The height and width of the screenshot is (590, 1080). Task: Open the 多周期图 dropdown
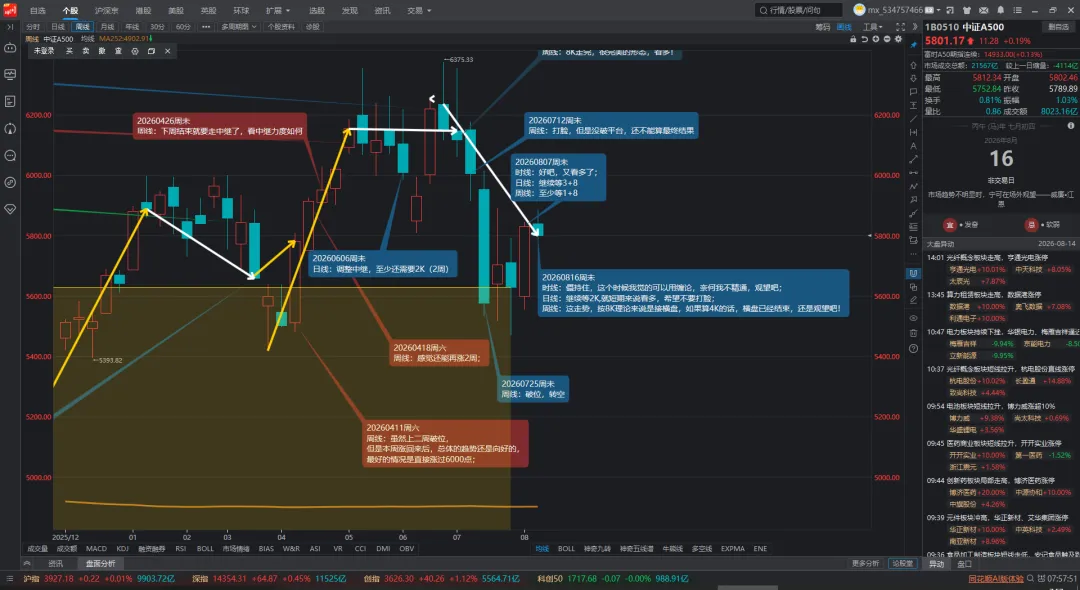pos(238,27)
